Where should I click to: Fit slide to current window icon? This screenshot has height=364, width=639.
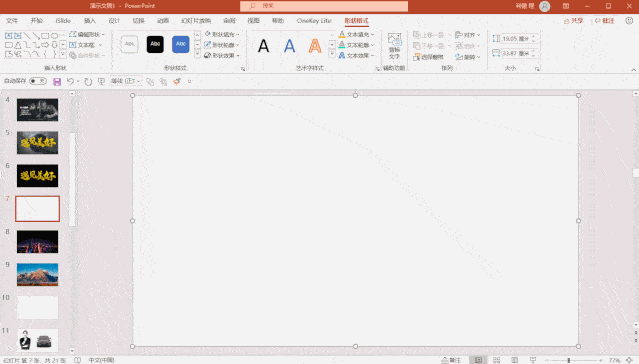coord(630,360)
